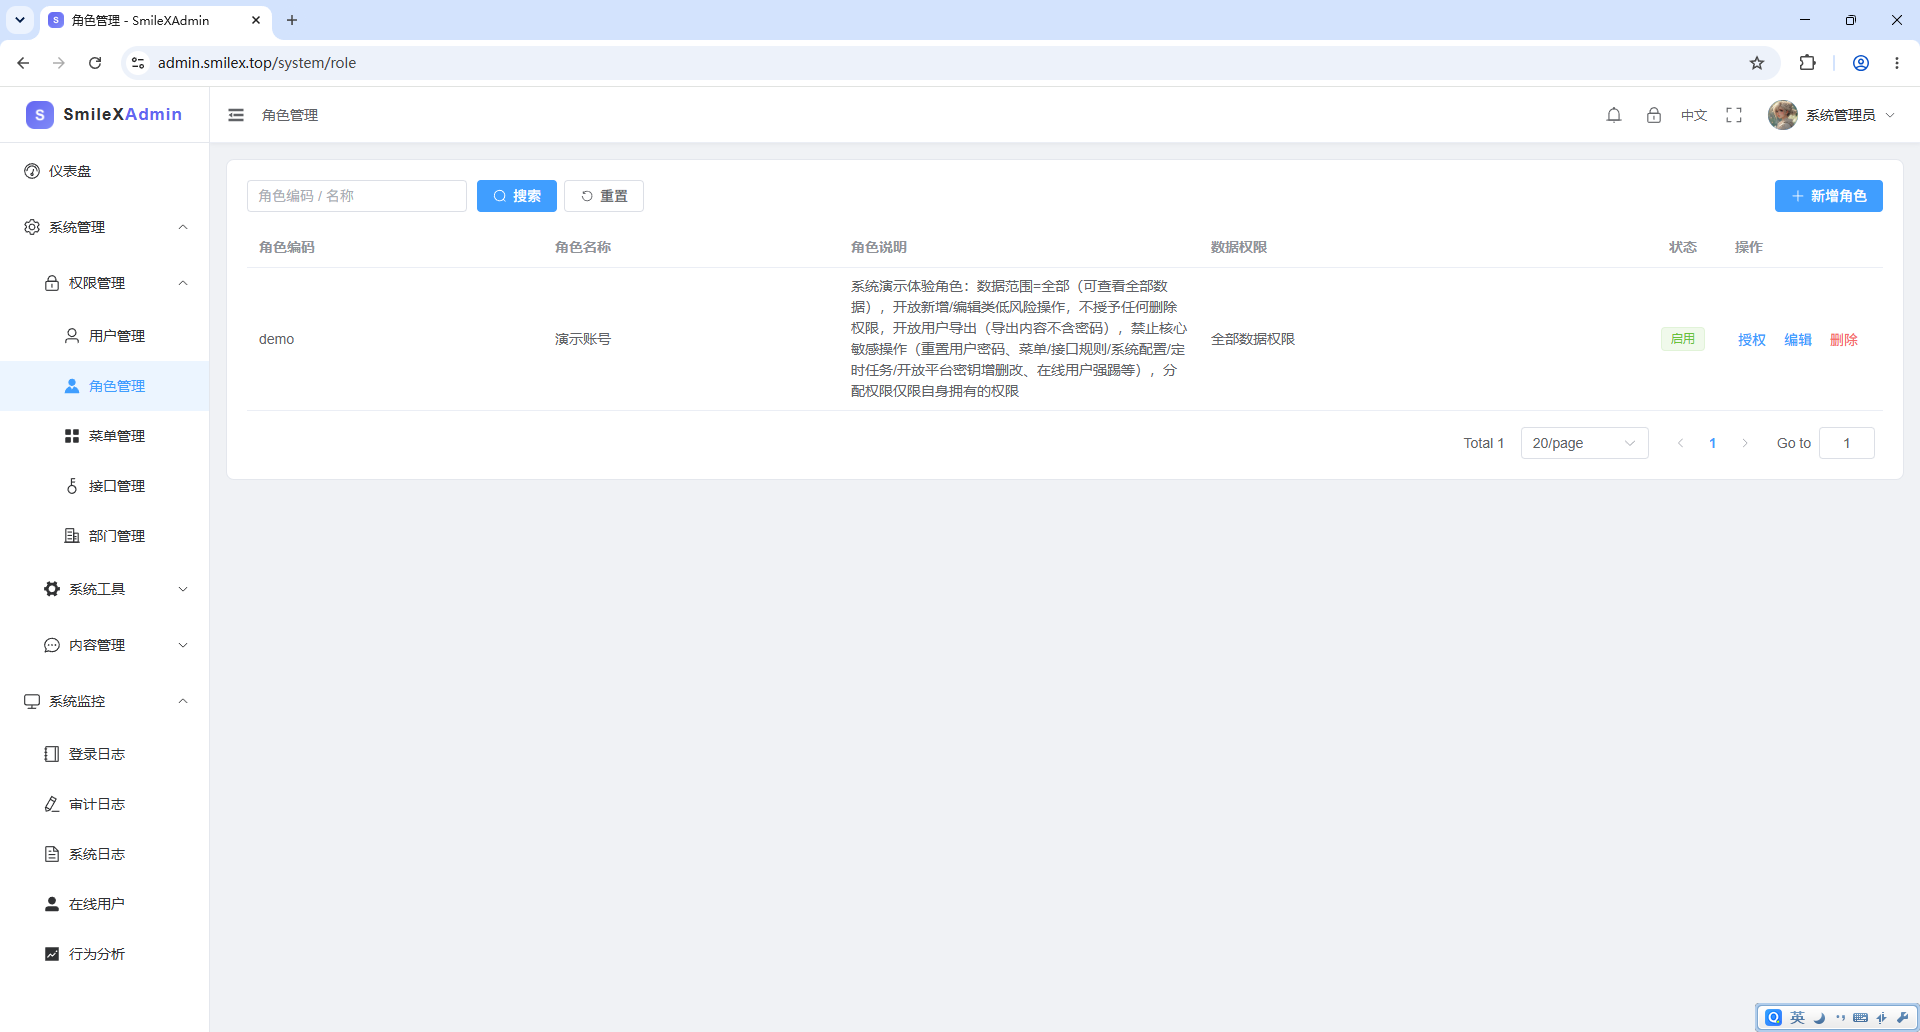Click the lock screen icon
This screenshot has width=1920, height=1032.
pyautogui.click(x=1654, y=115)
